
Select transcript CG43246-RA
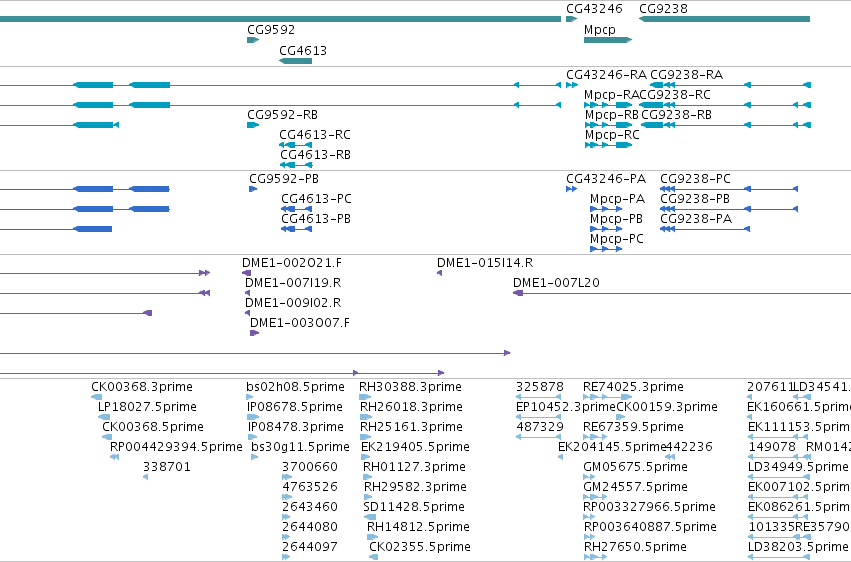click(606, 74)
